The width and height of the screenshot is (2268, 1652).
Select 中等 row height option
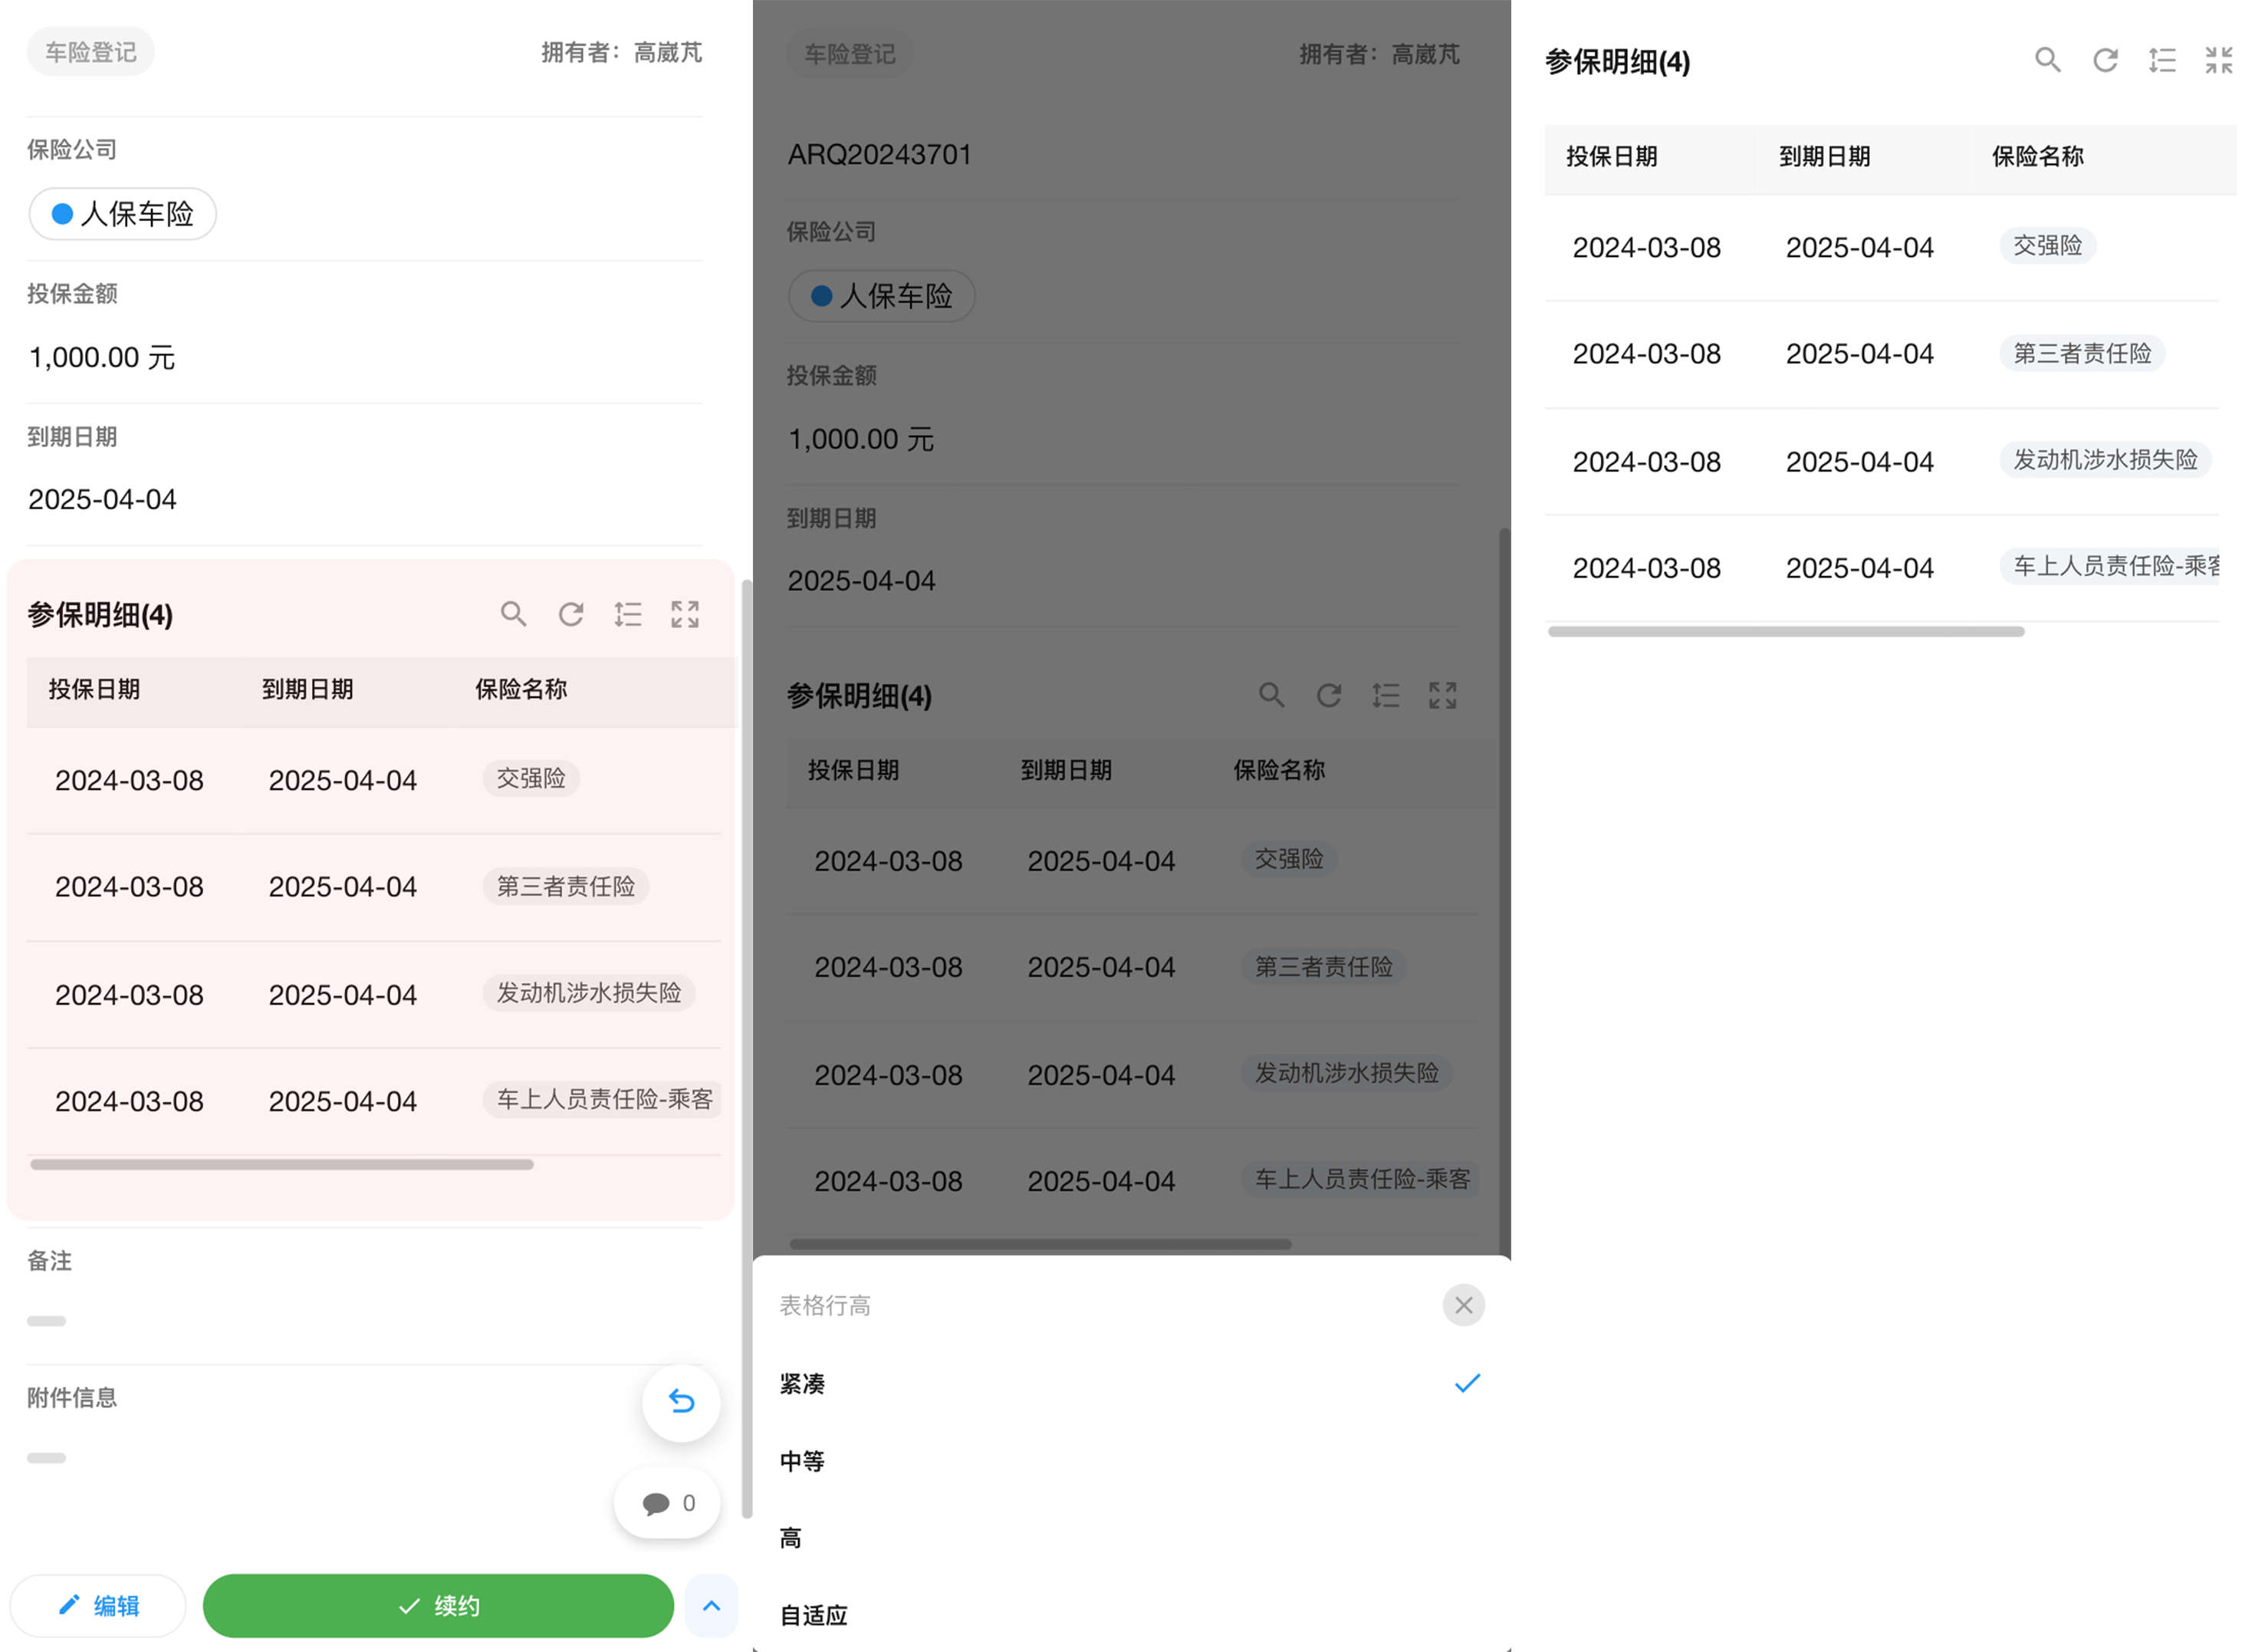coord(1131,1461)
